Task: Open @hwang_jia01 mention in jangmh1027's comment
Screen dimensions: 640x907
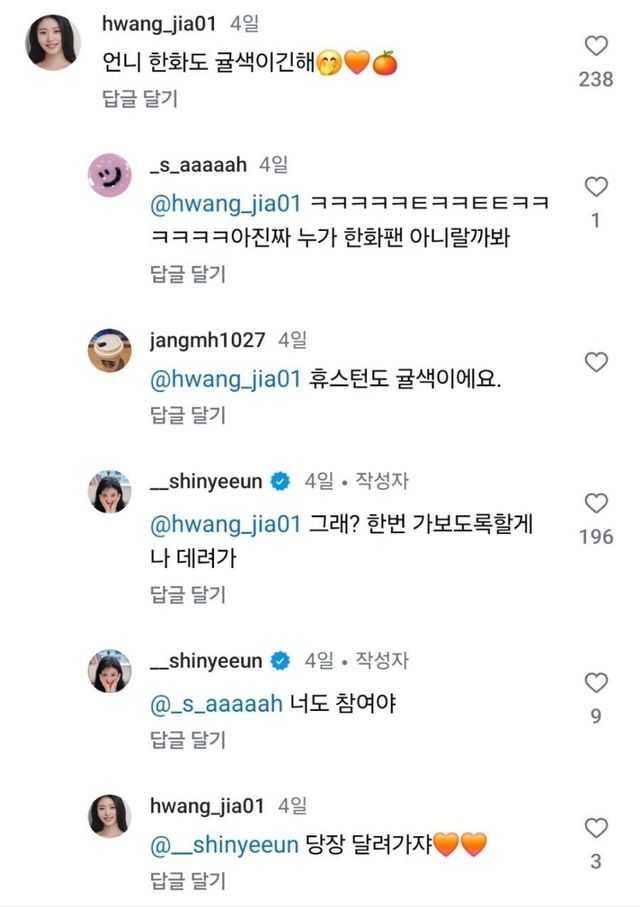Action: [x=225, y=380]
